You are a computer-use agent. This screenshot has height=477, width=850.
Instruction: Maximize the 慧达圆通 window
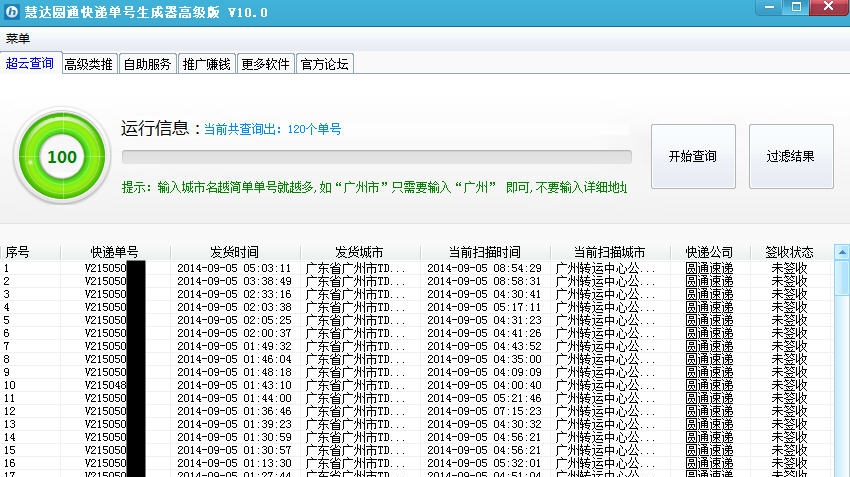click(796, 7)
